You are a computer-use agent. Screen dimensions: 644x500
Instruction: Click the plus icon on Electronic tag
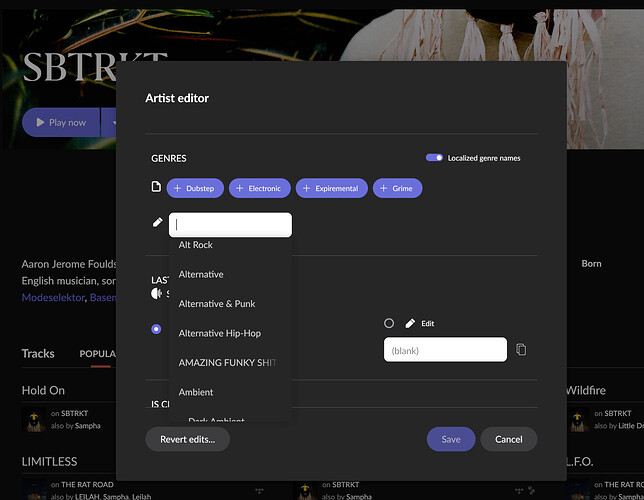click(239, 188)
